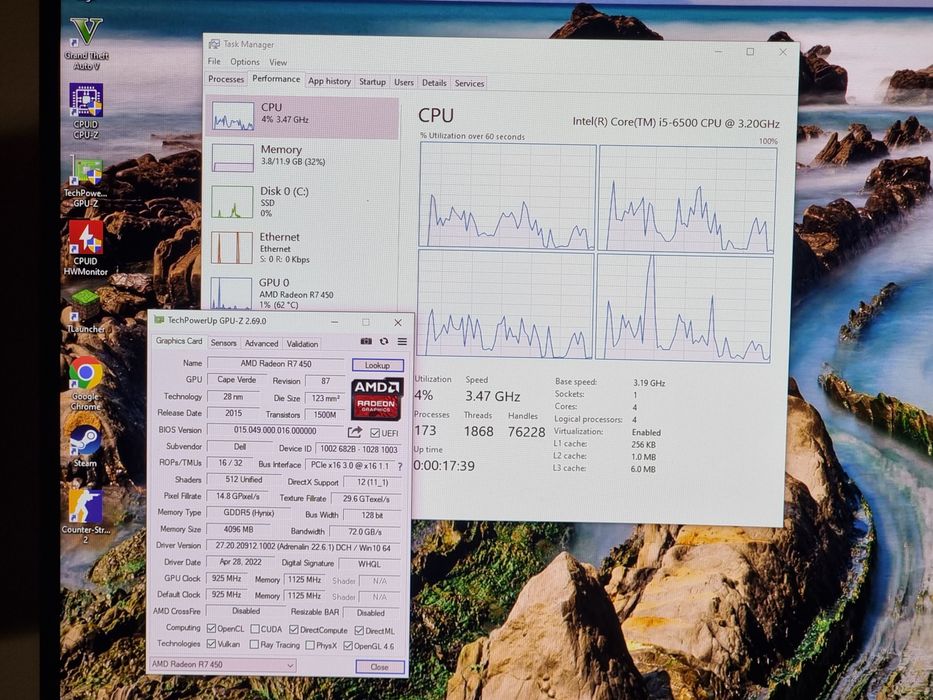Open Steam desktop shortcut
The width and height of the screenshot is (933, 700).
coord(85,445)
